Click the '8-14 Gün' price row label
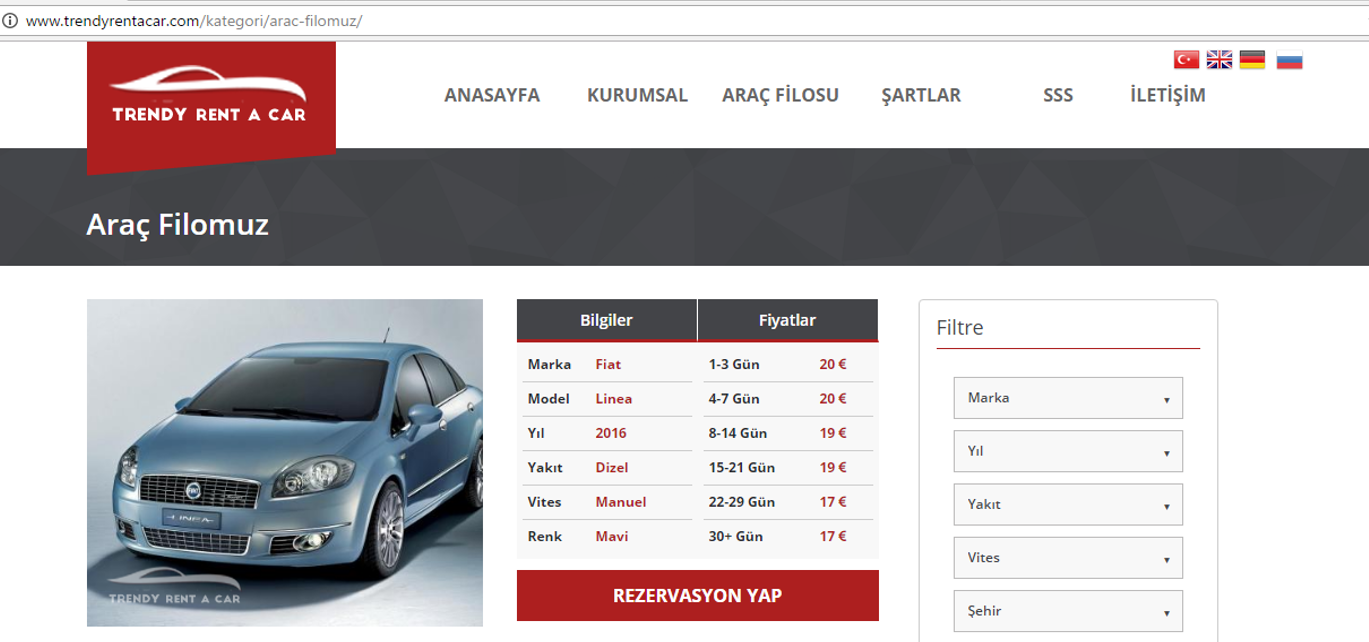The image size is (1369, 642). (x=738, y=433)
